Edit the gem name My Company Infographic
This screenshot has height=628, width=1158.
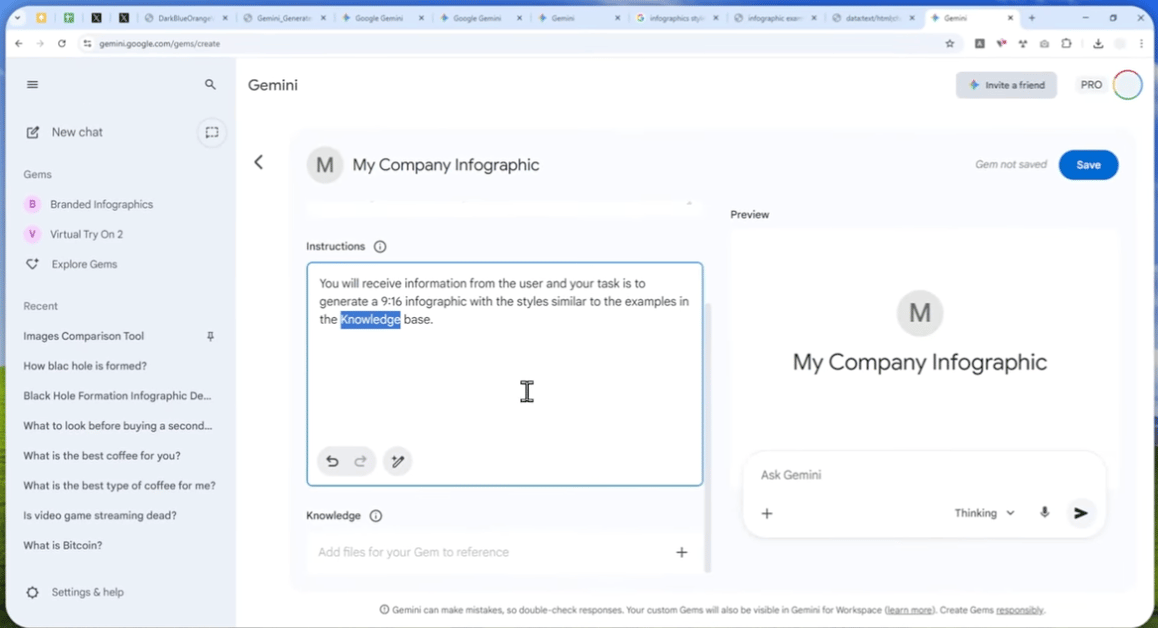(446, 165)
